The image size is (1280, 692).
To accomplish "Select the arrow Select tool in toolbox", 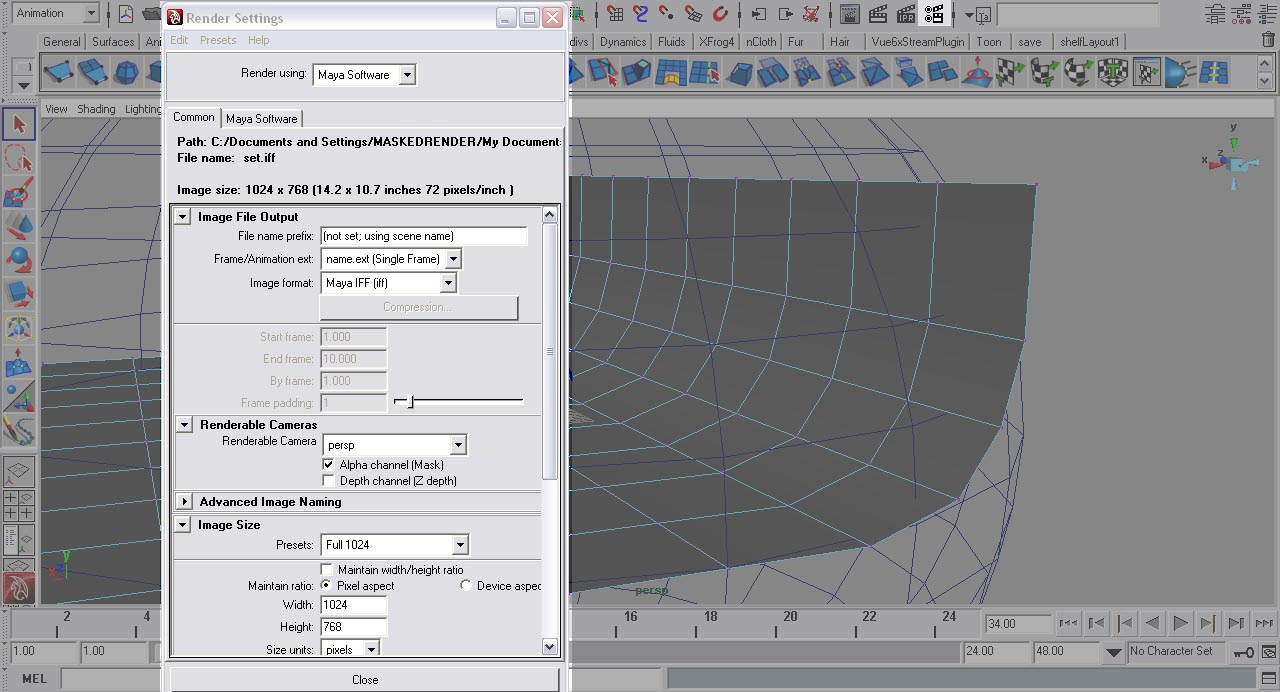I will 19,124.
